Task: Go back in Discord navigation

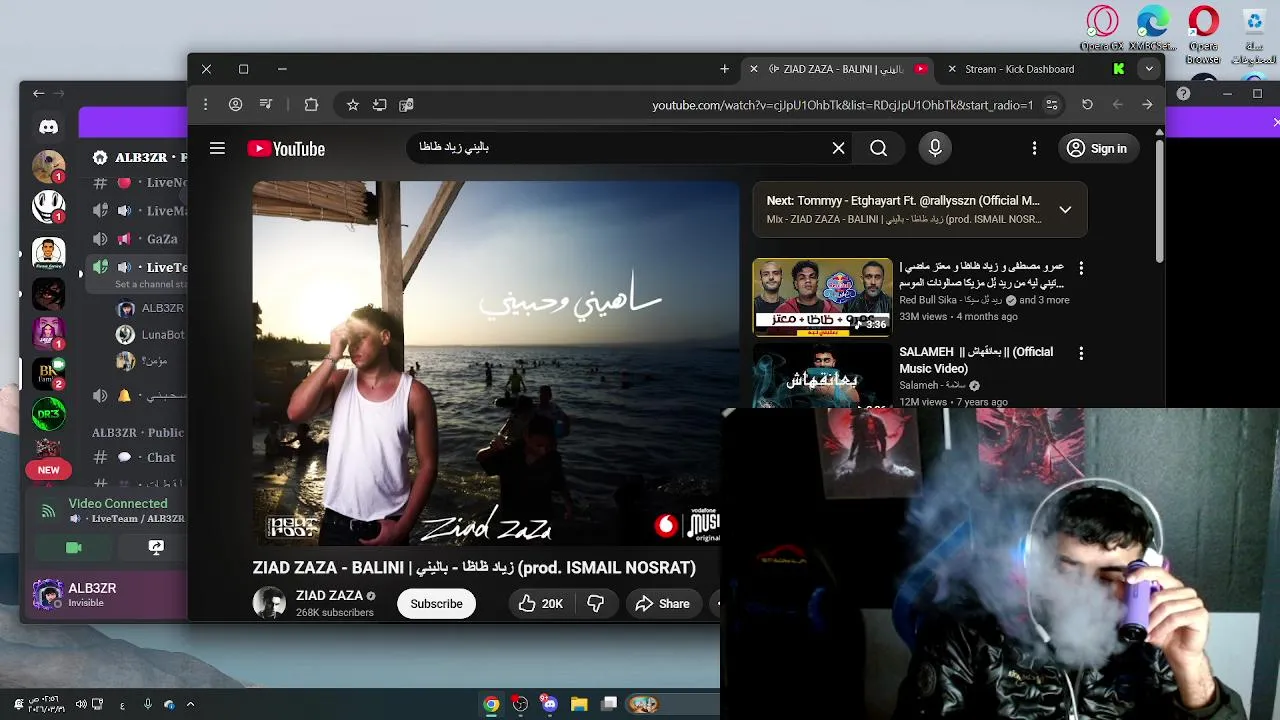Action: coord(38,93)
